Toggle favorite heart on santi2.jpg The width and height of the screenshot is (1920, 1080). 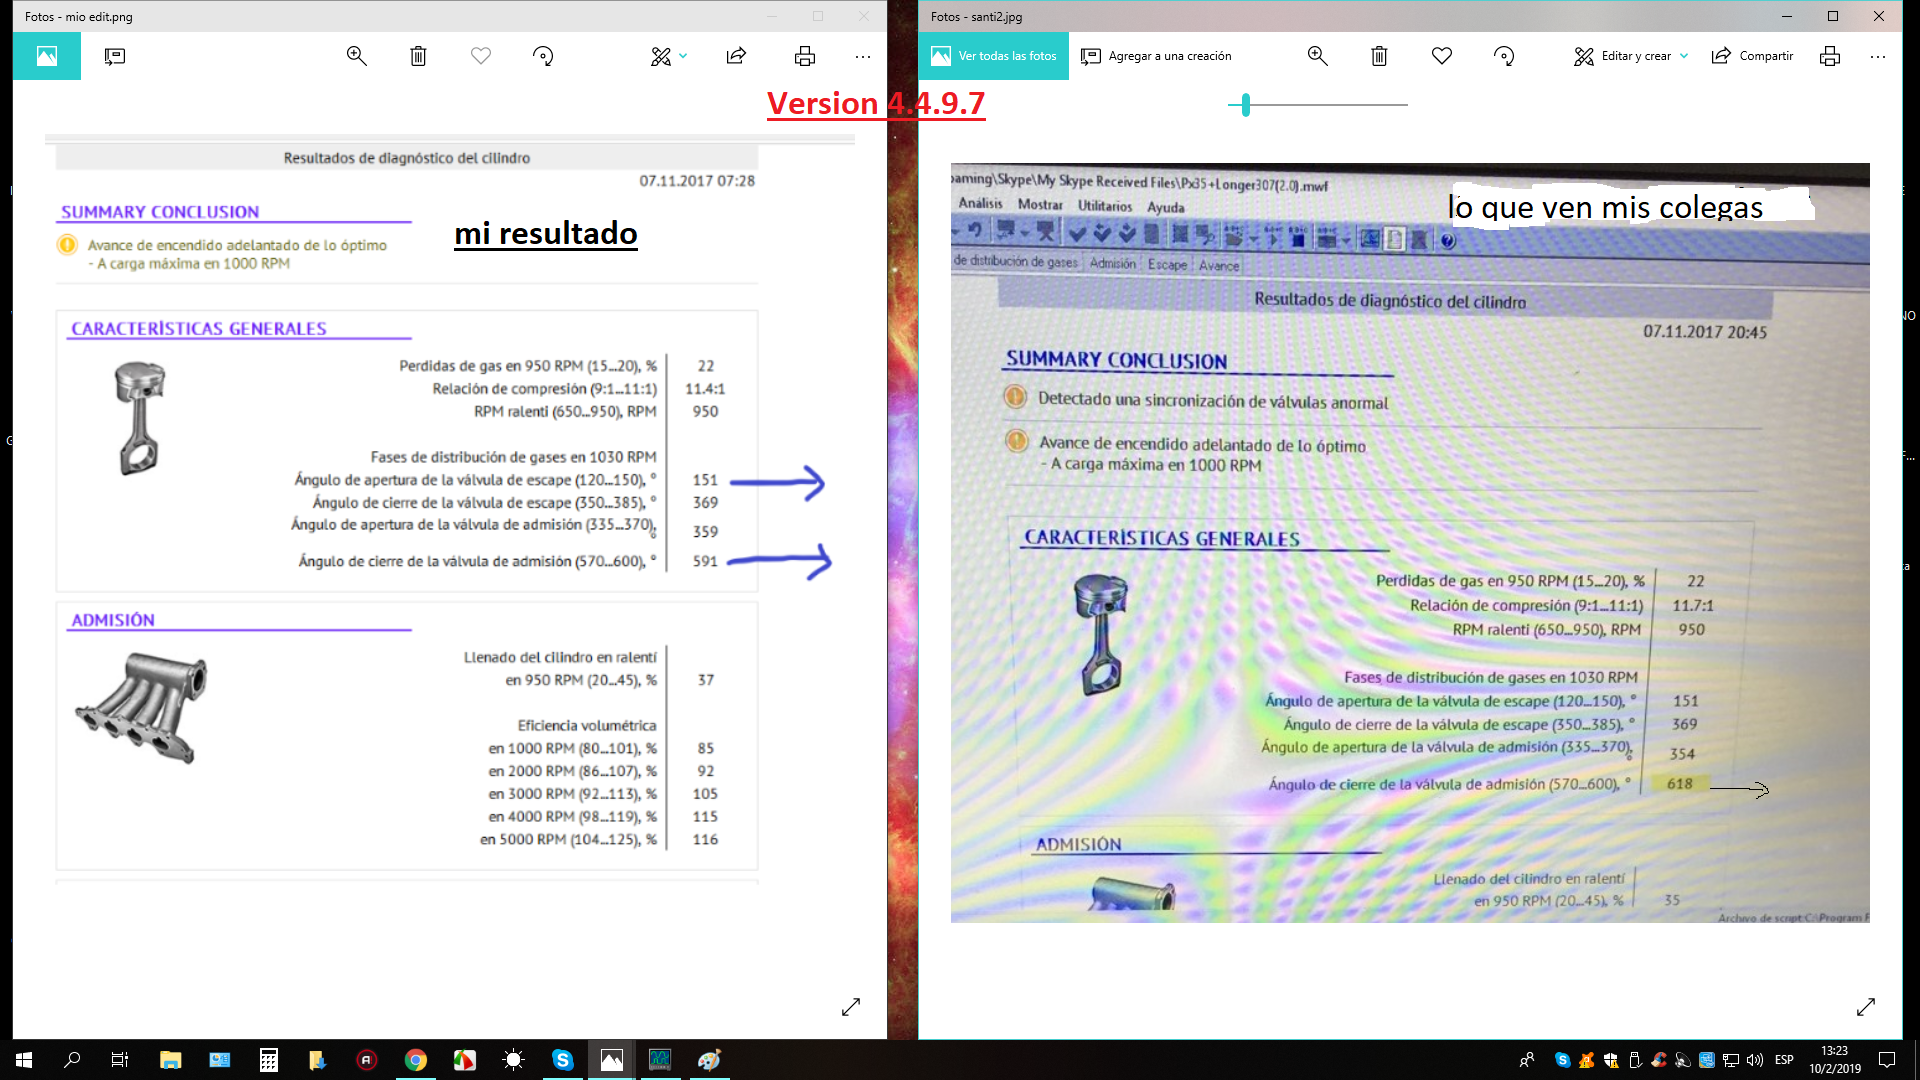pos(1441,56)
